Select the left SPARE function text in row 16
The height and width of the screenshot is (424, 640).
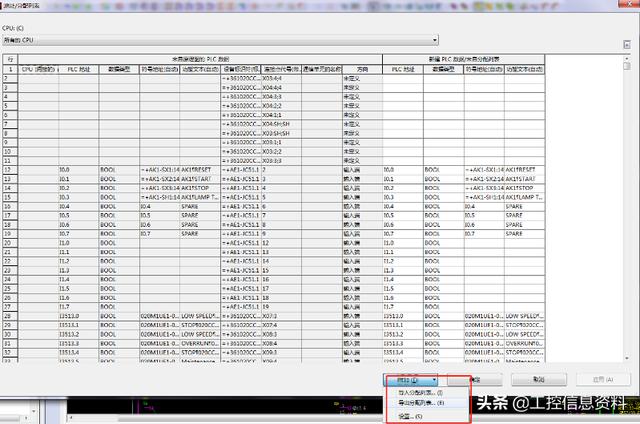[200, 206]
